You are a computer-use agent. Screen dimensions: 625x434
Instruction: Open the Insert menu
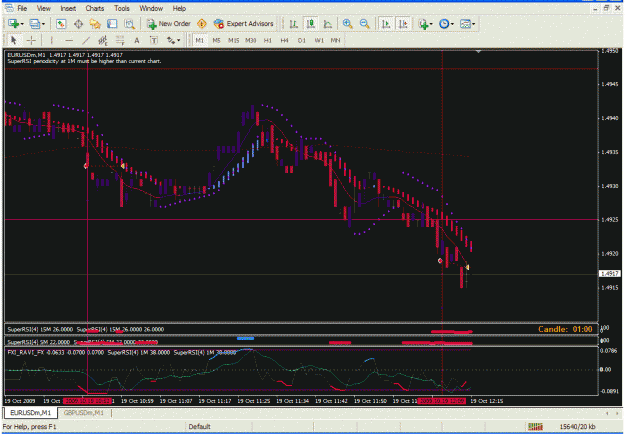click(68, 8)
